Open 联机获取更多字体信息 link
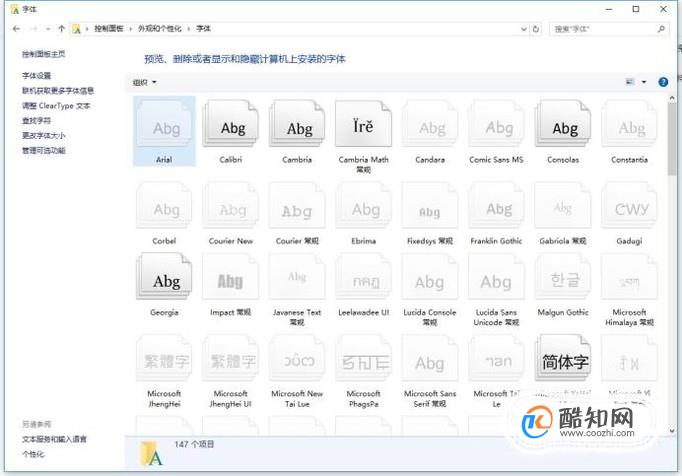 click(58, 91)
